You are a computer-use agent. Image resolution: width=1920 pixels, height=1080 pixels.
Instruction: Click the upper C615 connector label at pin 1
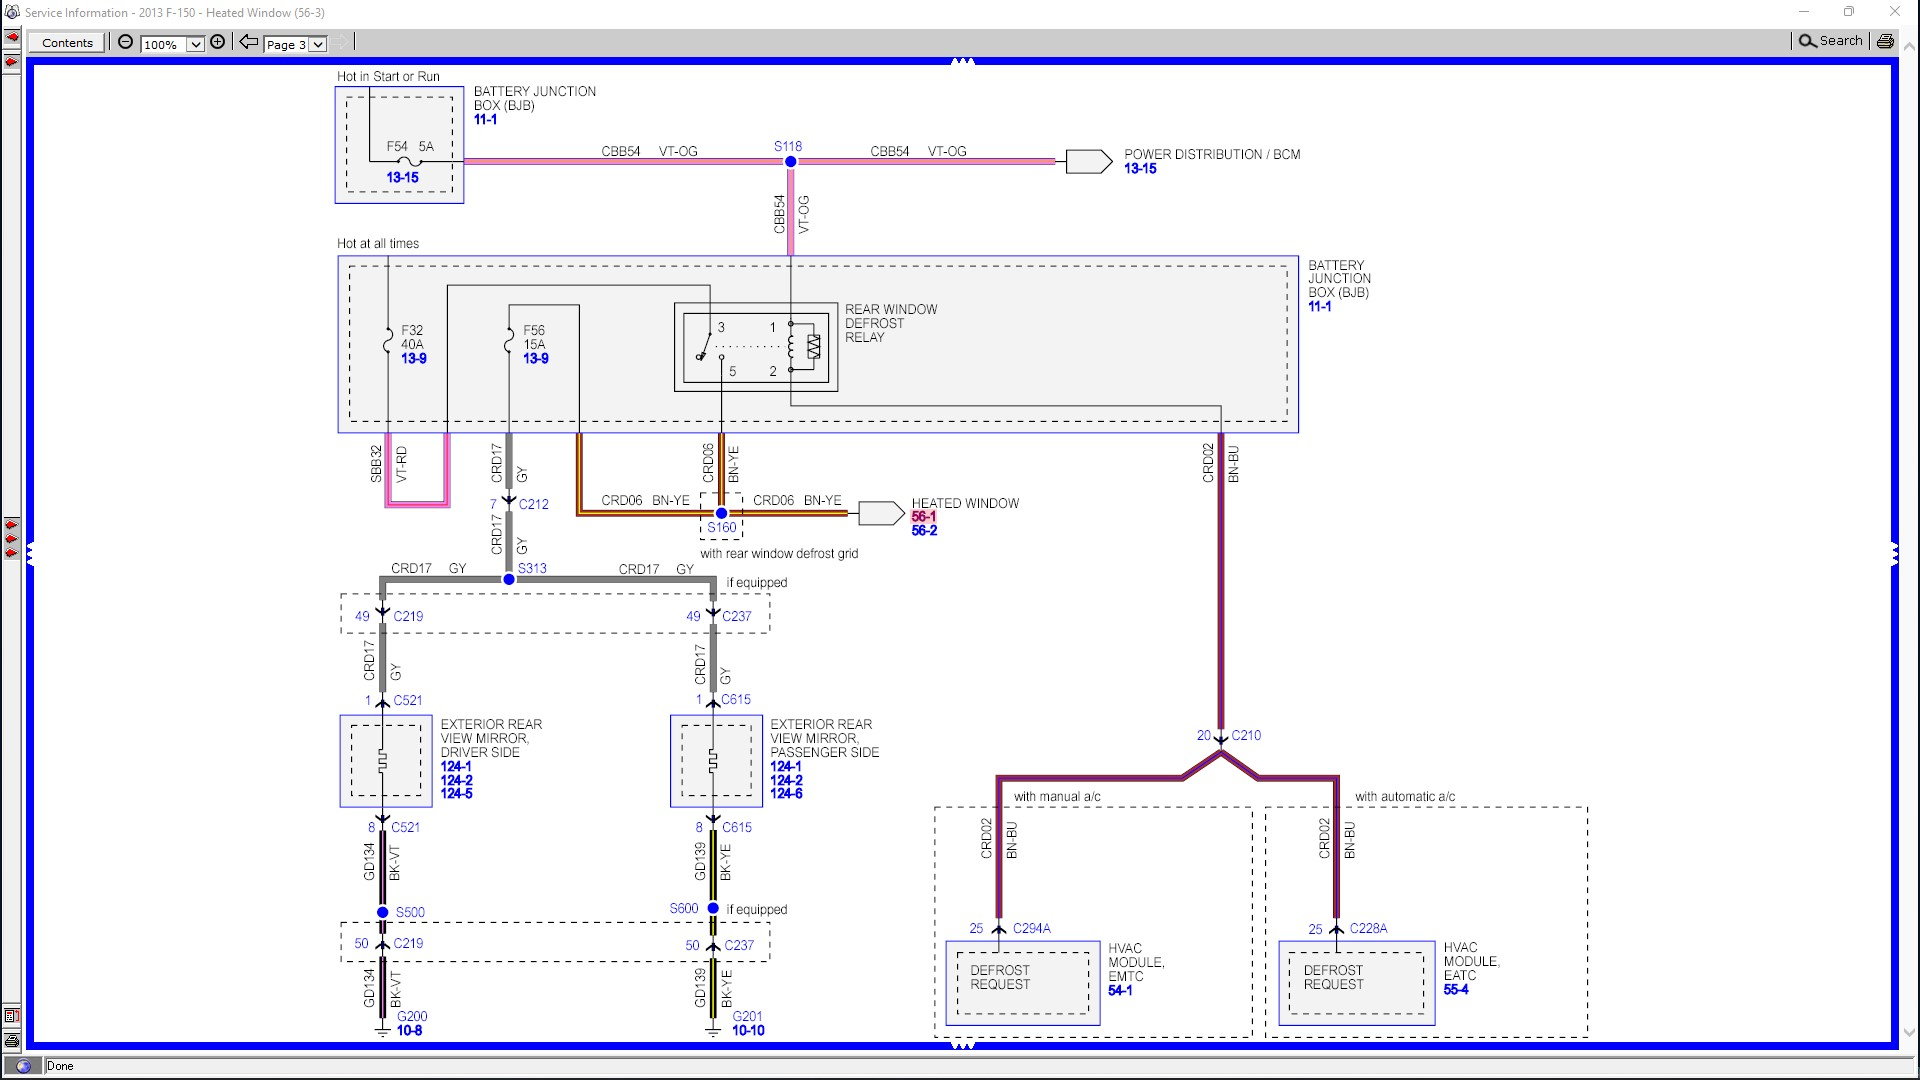[736, 699]
